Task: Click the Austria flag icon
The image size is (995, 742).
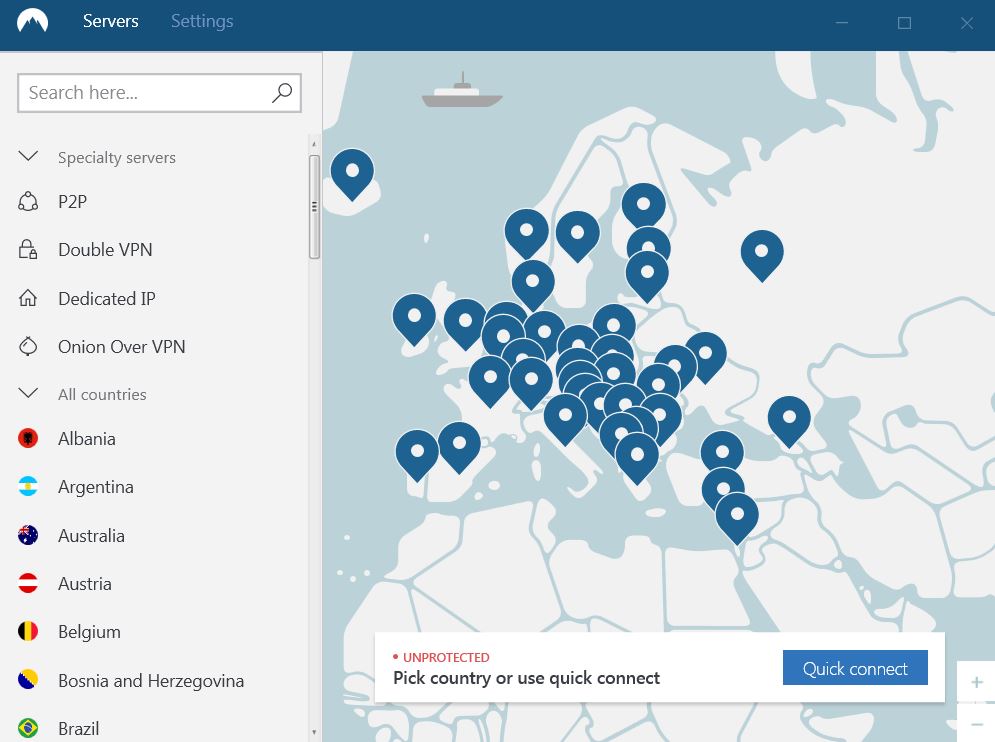Action: [x=28, y=583]
